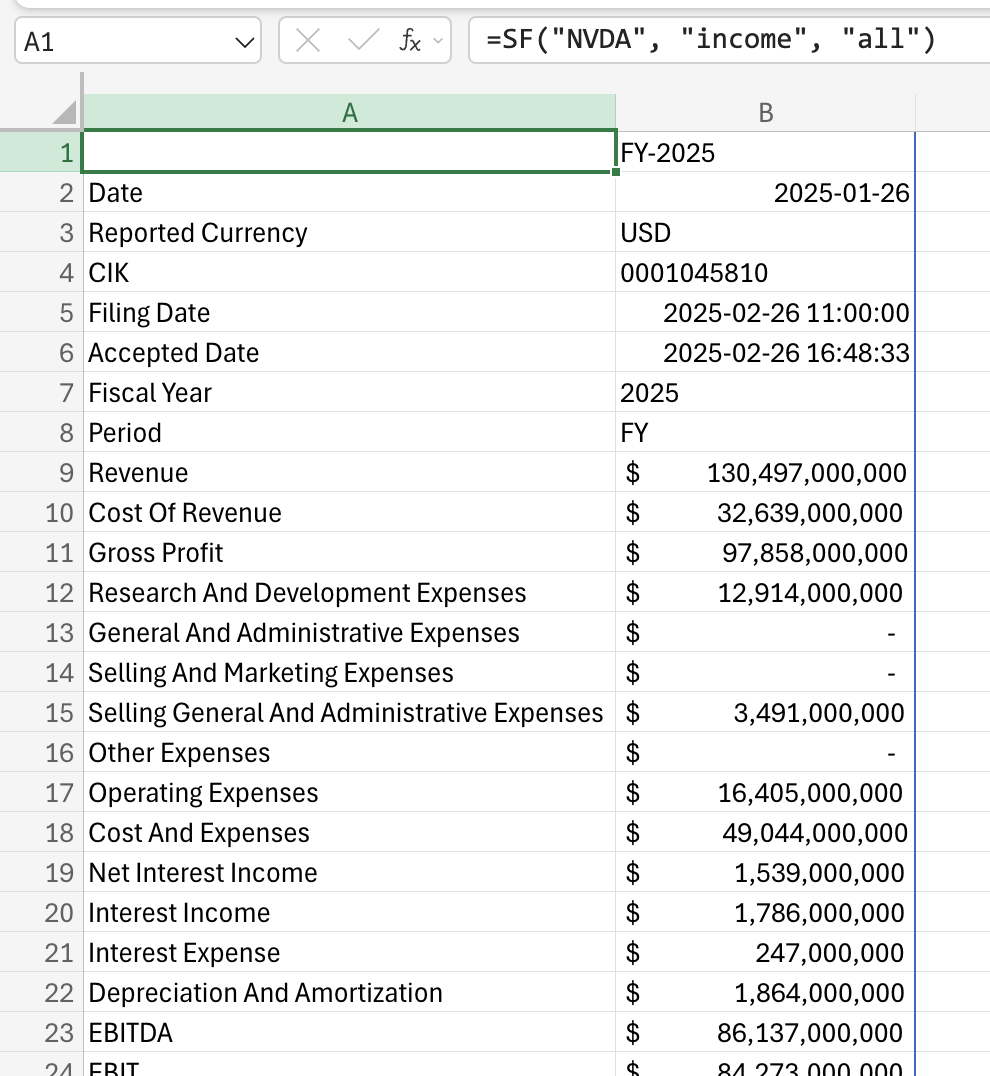Cancel the formula entry with the X icon

pos(309,39)
